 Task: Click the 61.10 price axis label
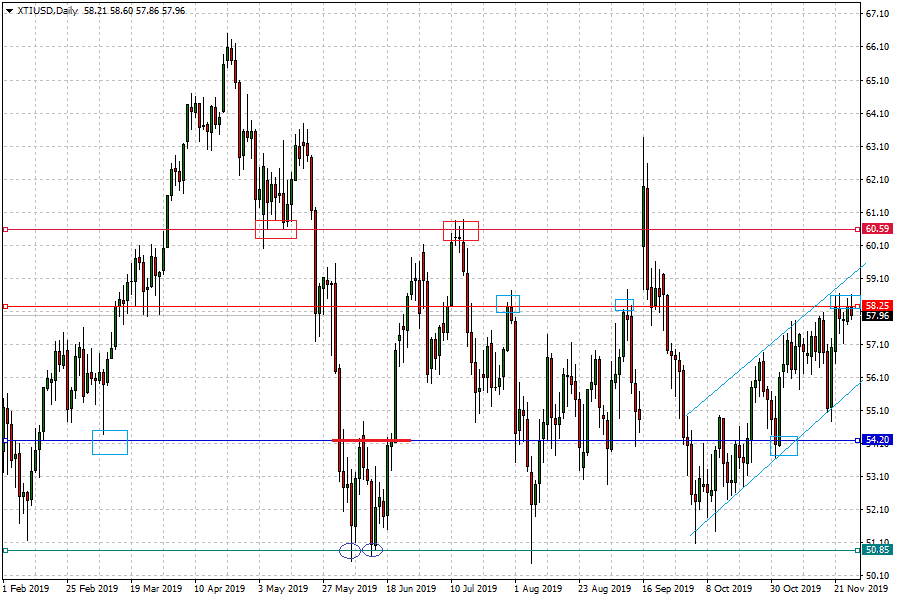(x=877, y=213)
